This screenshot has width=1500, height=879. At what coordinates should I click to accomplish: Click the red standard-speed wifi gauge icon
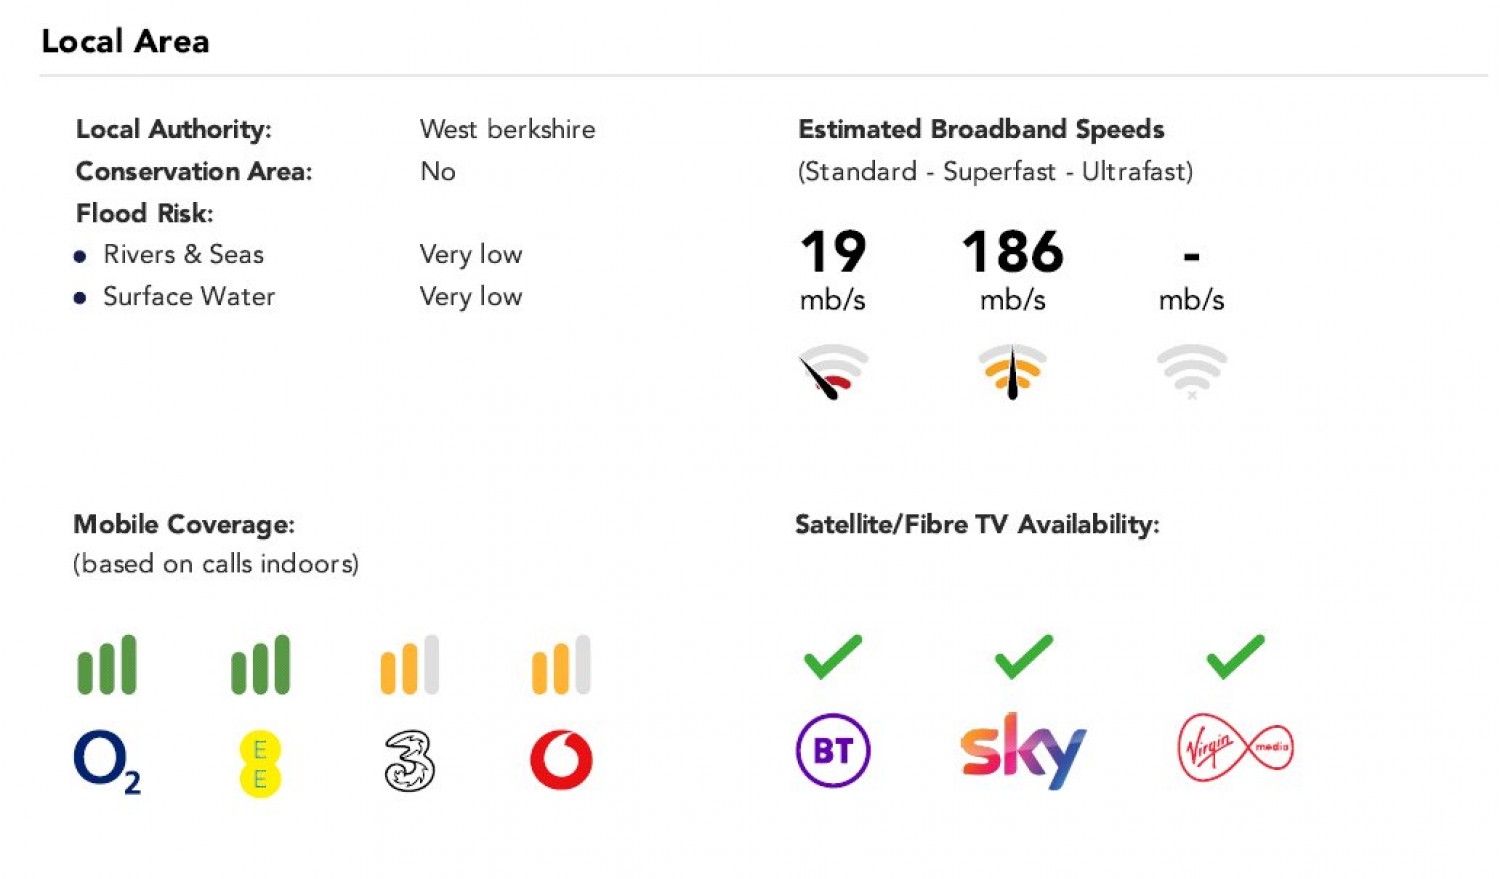[x=833, y=371]
